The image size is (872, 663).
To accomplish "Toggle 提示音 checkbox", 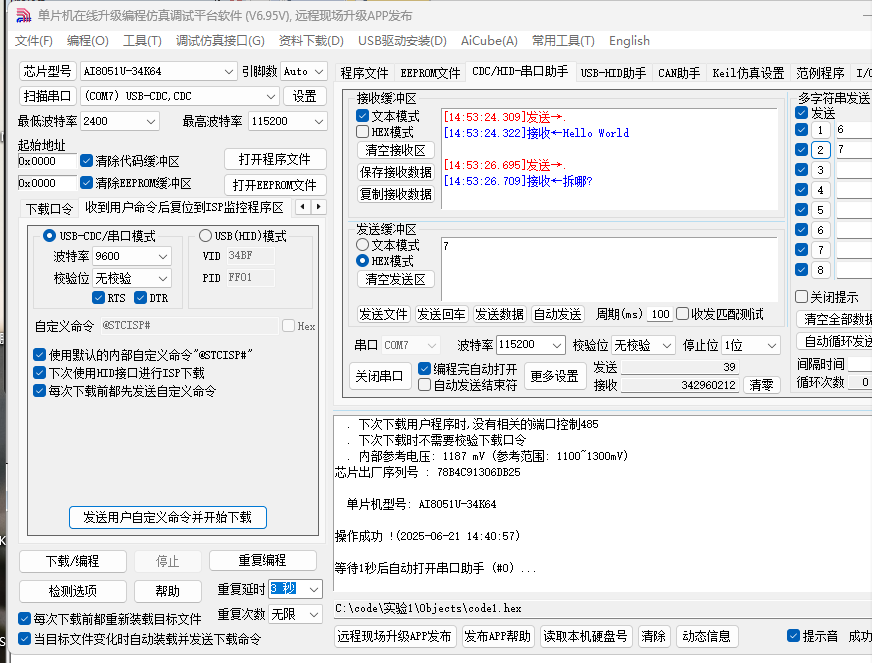I will pos(794,635).
